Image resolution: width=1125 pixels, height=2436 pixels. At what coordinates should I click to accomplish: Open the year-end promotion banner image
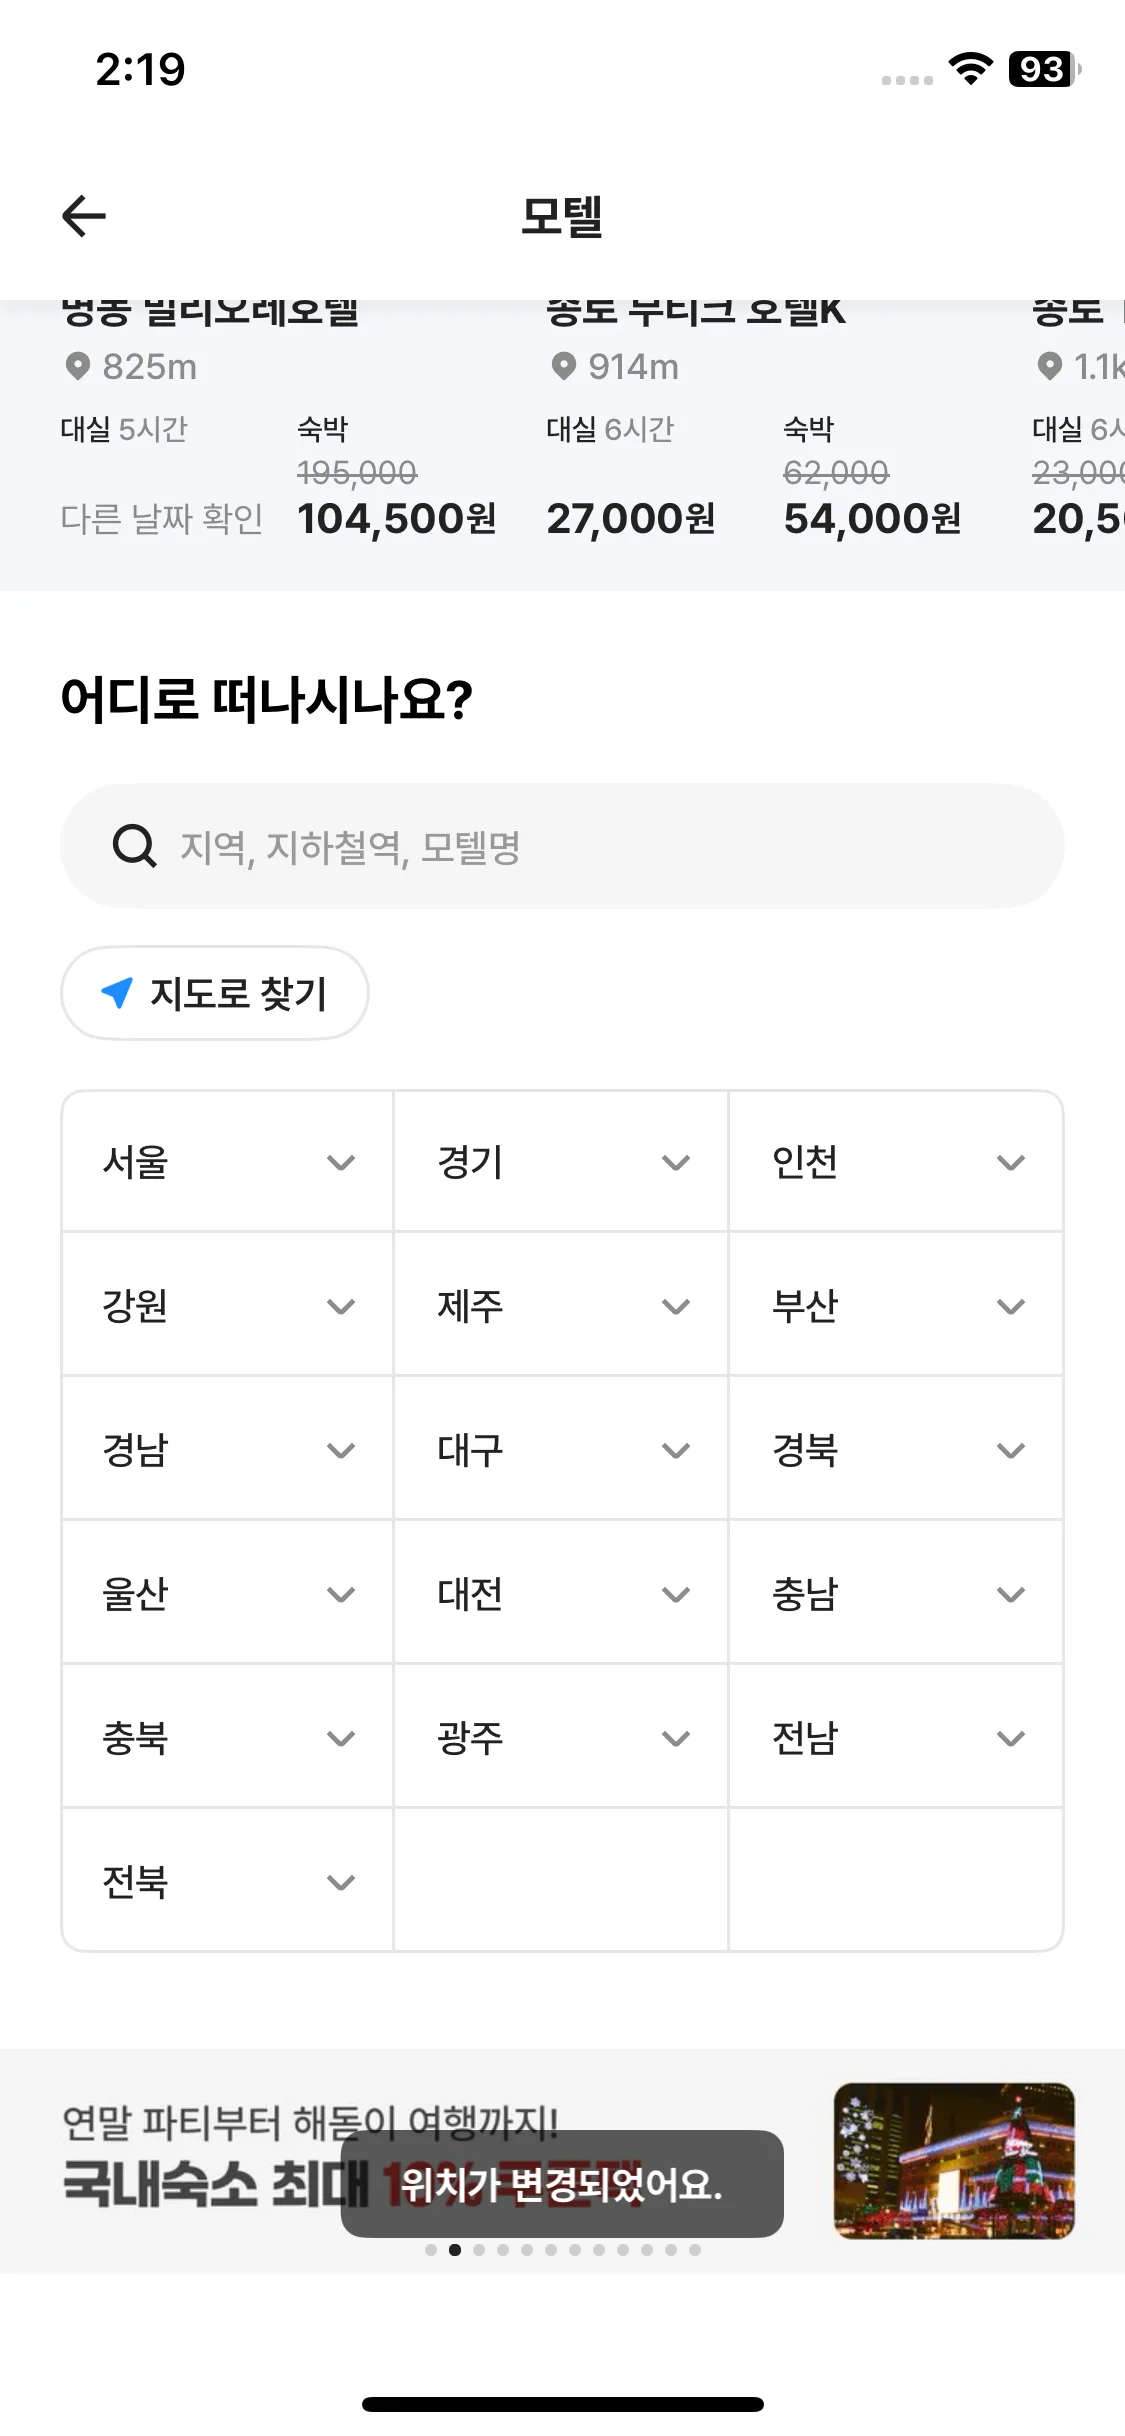point(954,2160)
